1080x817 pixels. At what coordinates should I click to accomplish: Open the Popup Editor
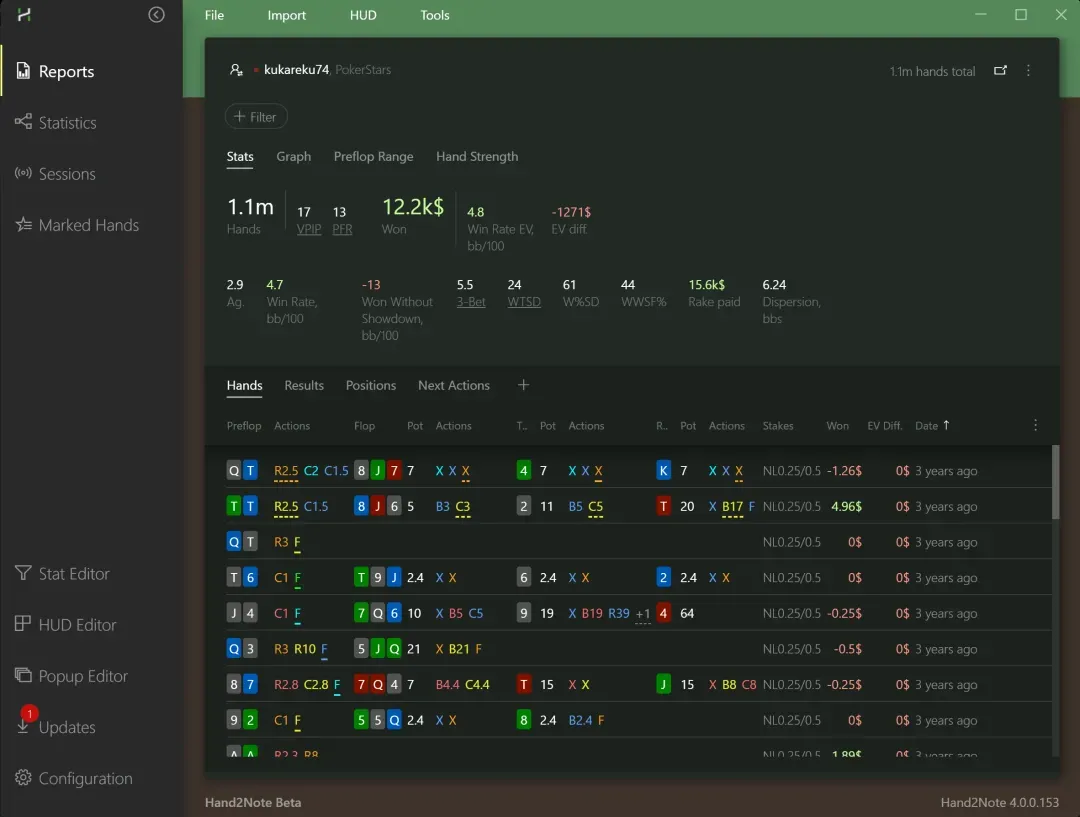[82, 676]
